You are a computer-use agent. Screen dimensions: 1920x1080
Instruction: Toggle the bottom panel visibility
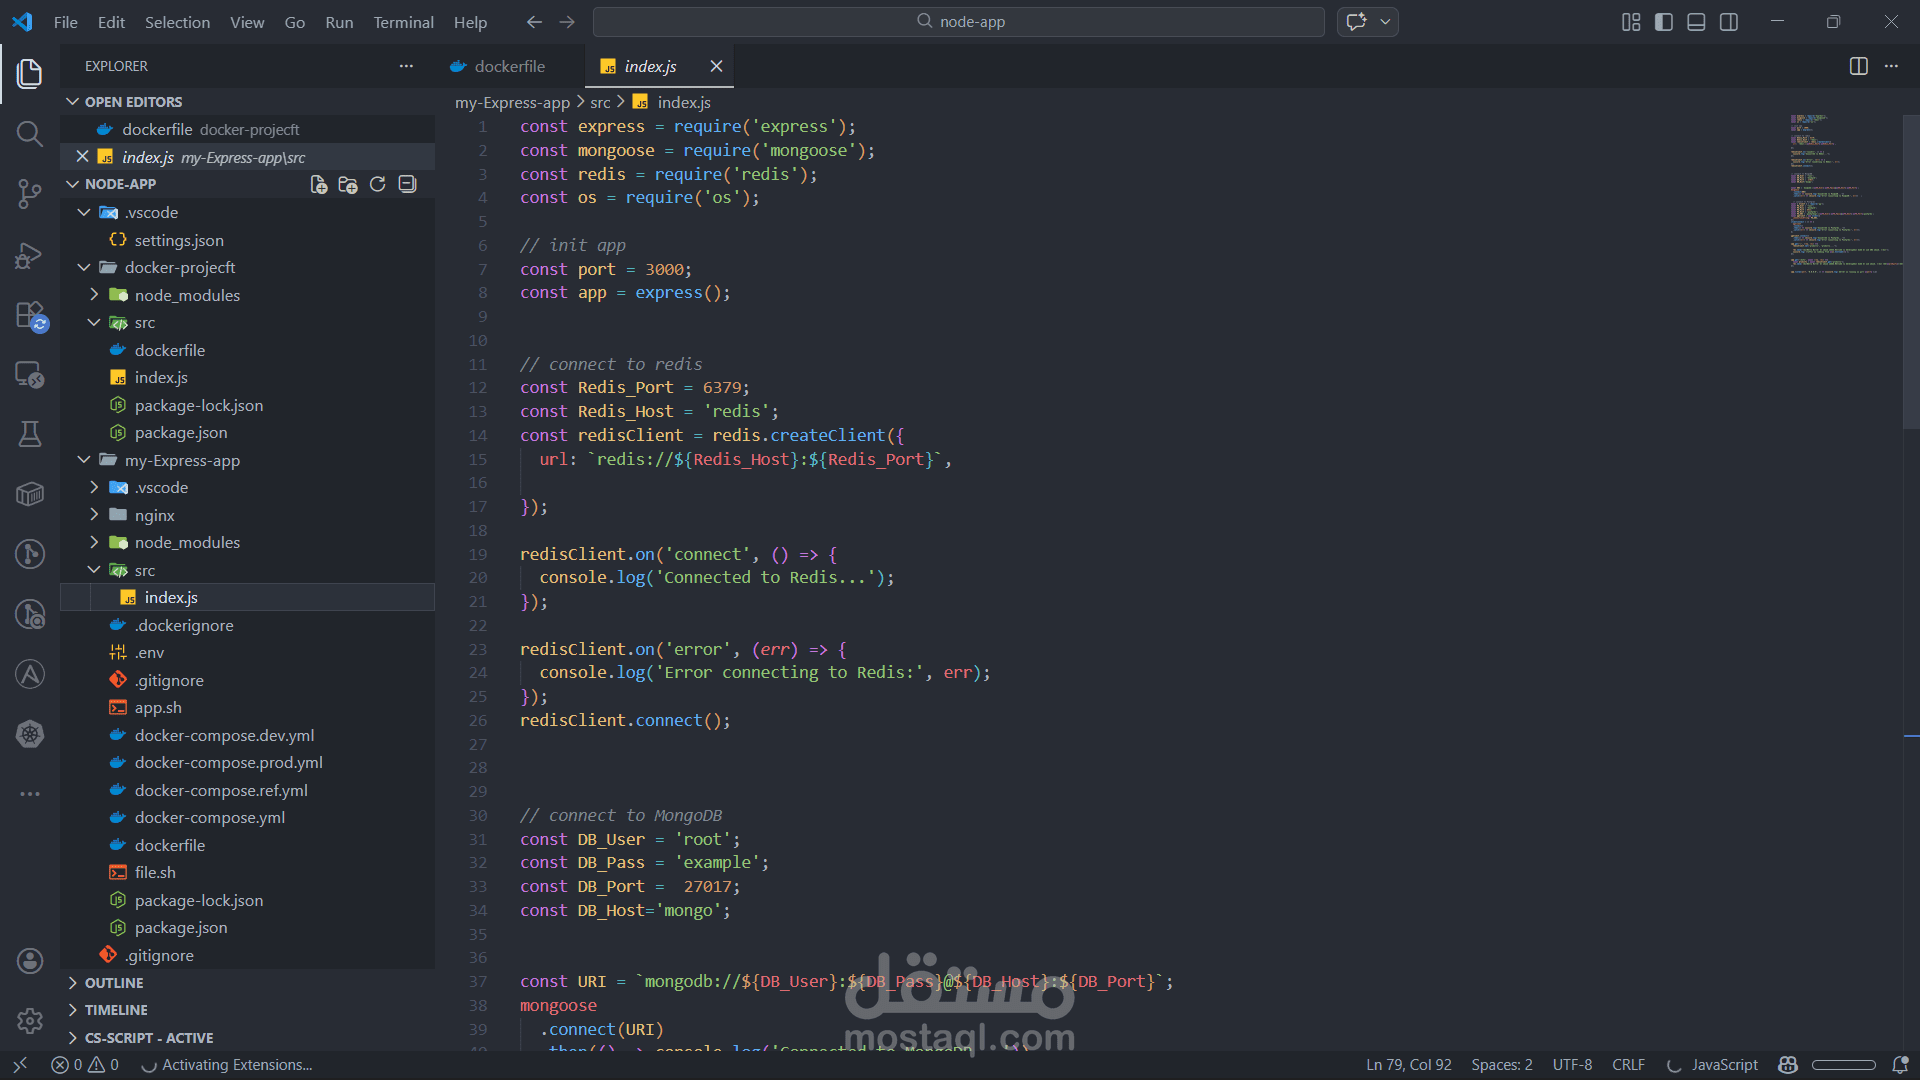pyautogui.click(x=1696, y=22)
